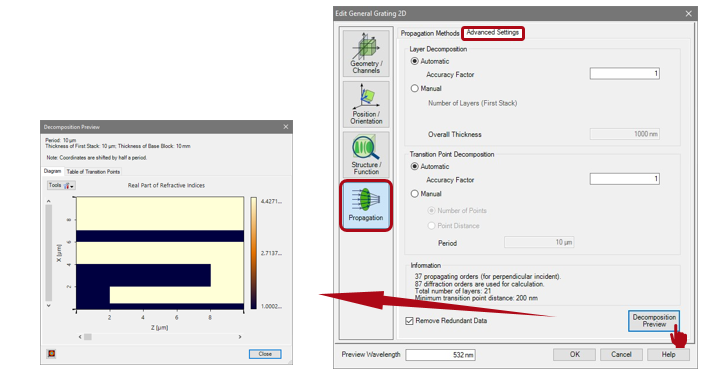Image resolution: width=703 pixels, height=373 pixels.
Task: Confirm the dialog with OK
Action: [x=574, y=354]
